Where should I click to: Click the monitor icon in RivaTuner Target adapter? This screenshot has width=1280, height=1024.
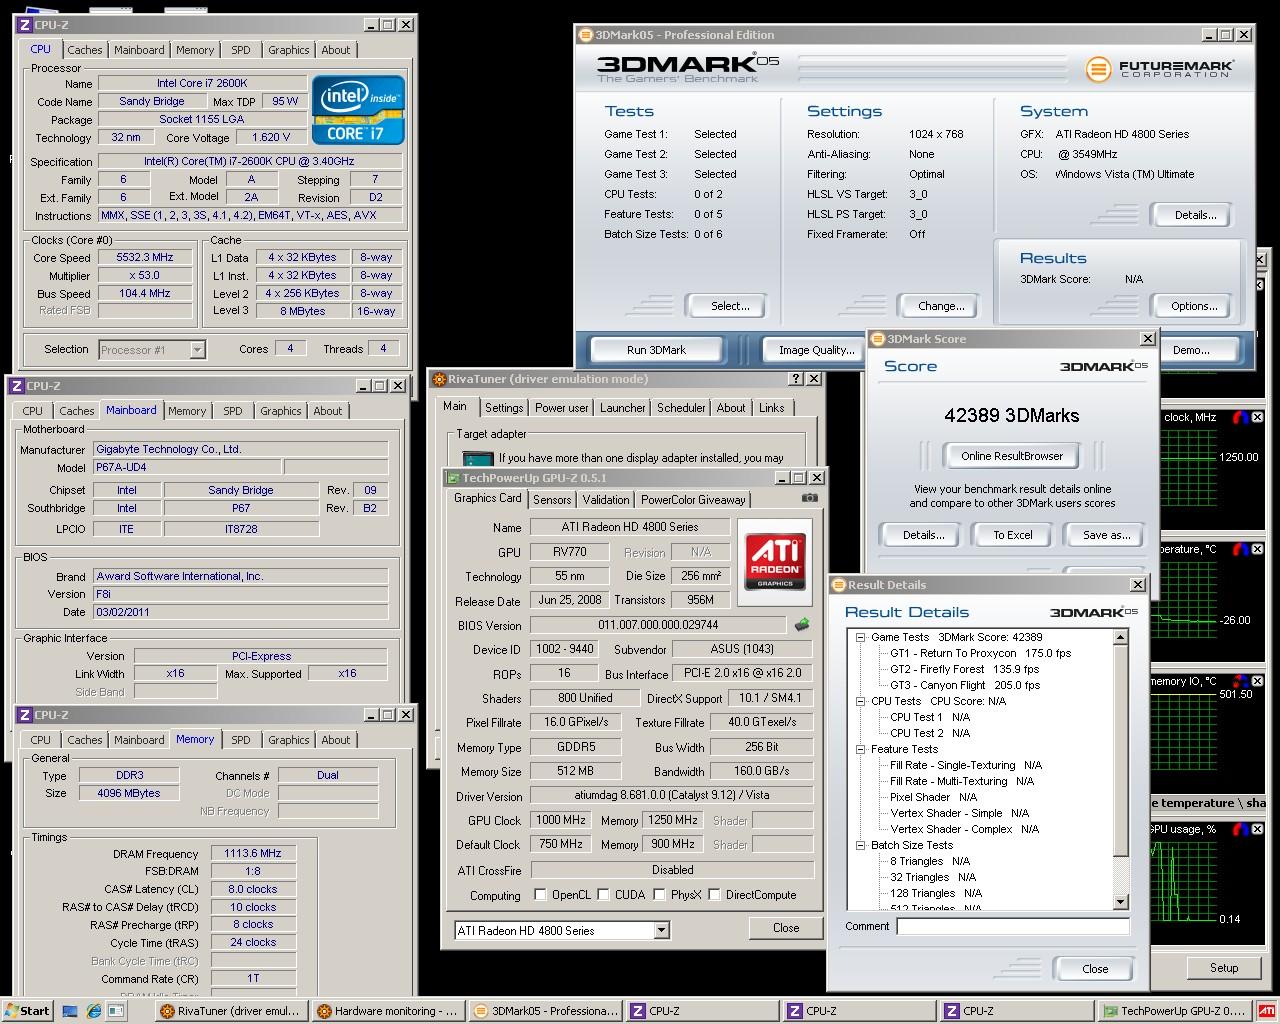coord(477,460)
